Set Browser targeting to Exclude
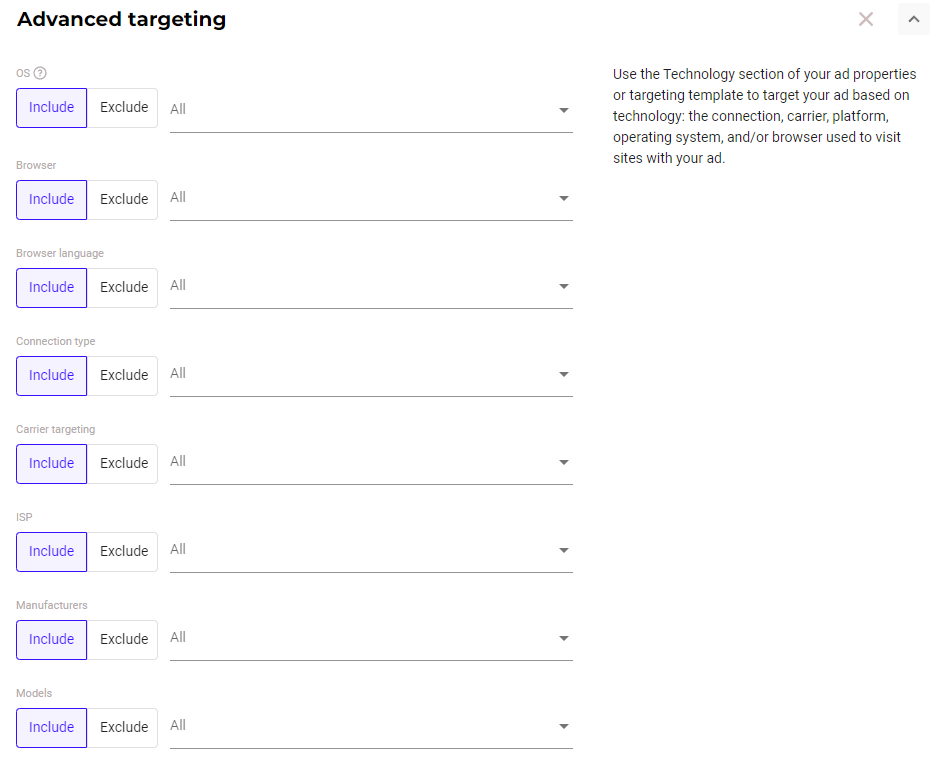This screenshot has width=935, height=758. tap(124, 200)
